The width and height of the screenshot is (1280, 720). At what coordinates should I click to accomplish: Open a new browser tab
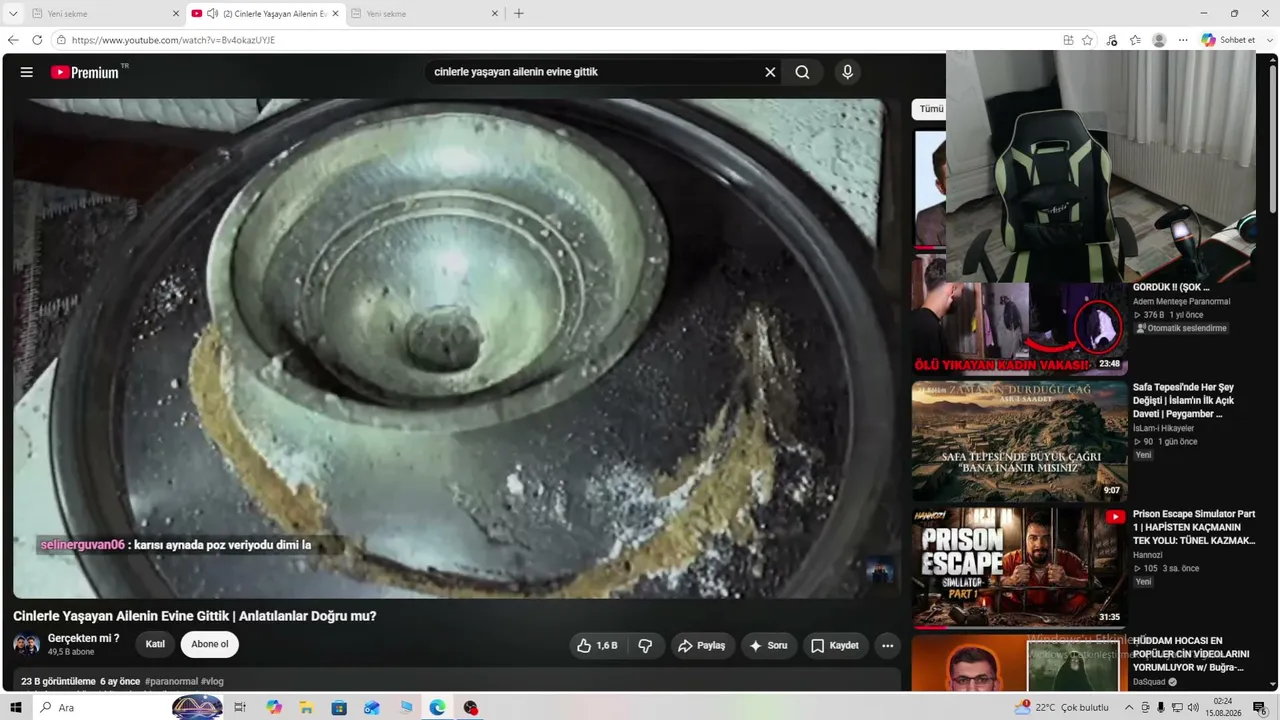[518, 14]
